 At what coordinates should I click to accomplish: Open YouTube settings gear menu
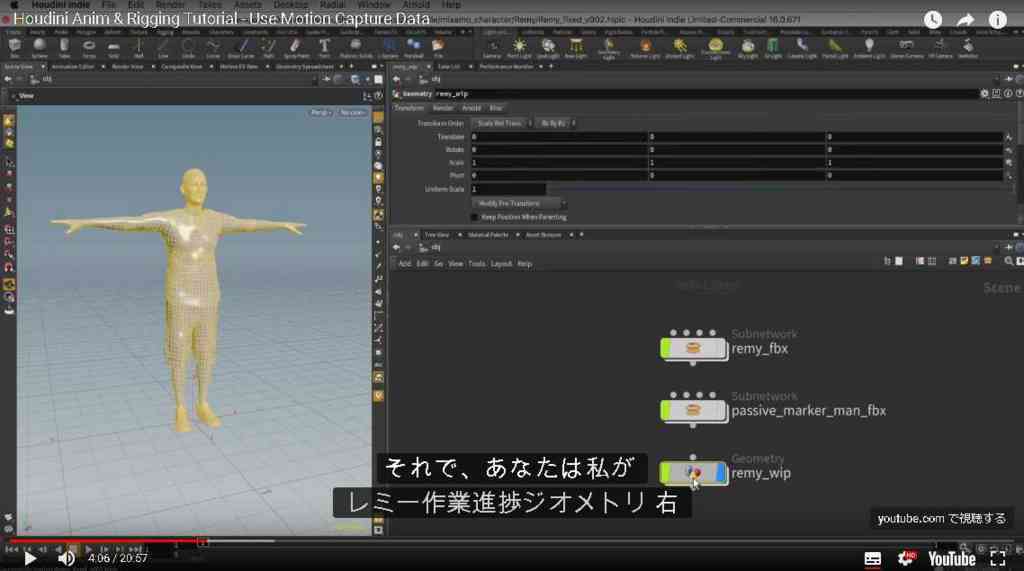(x=906, y=559)
